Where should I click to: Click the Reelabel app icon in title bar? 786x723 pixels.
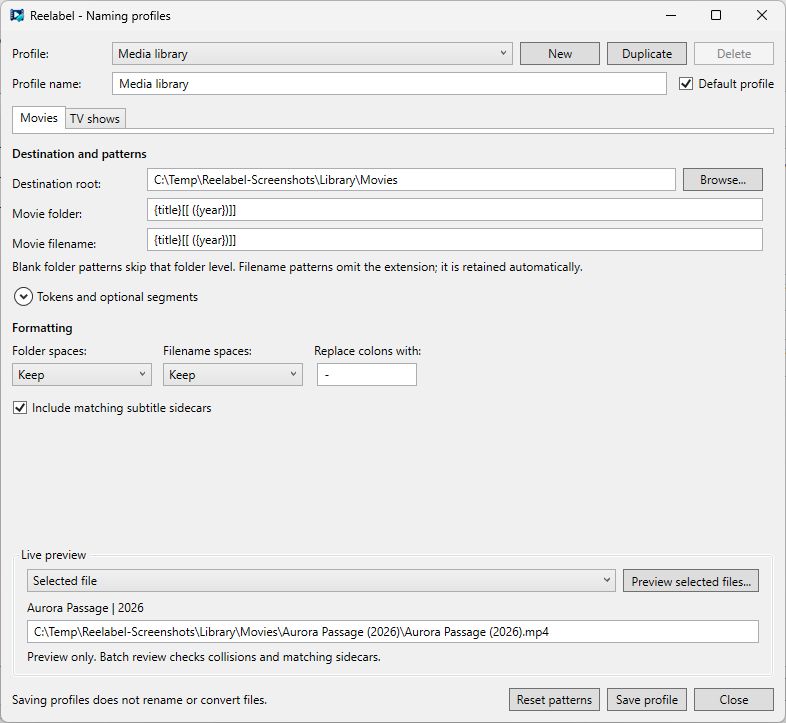pyautogui.click(x=17, y=16)
